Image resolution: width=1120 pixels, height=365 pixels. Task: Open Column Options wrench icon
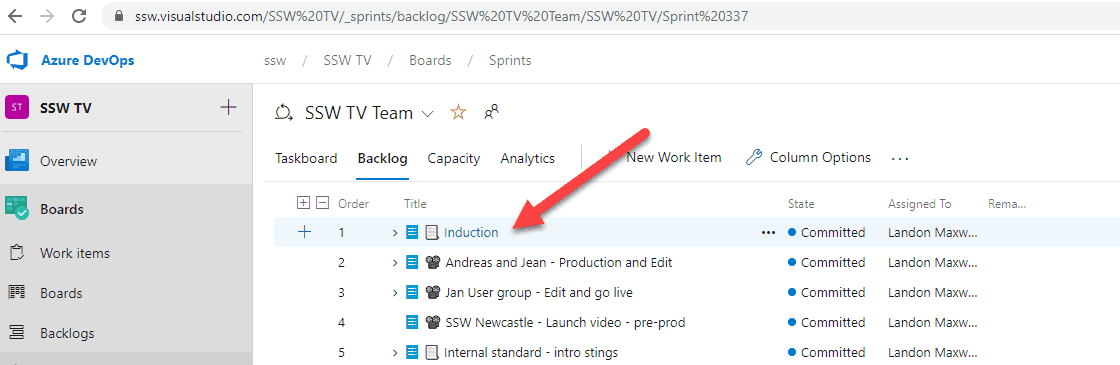coord(754,158)
